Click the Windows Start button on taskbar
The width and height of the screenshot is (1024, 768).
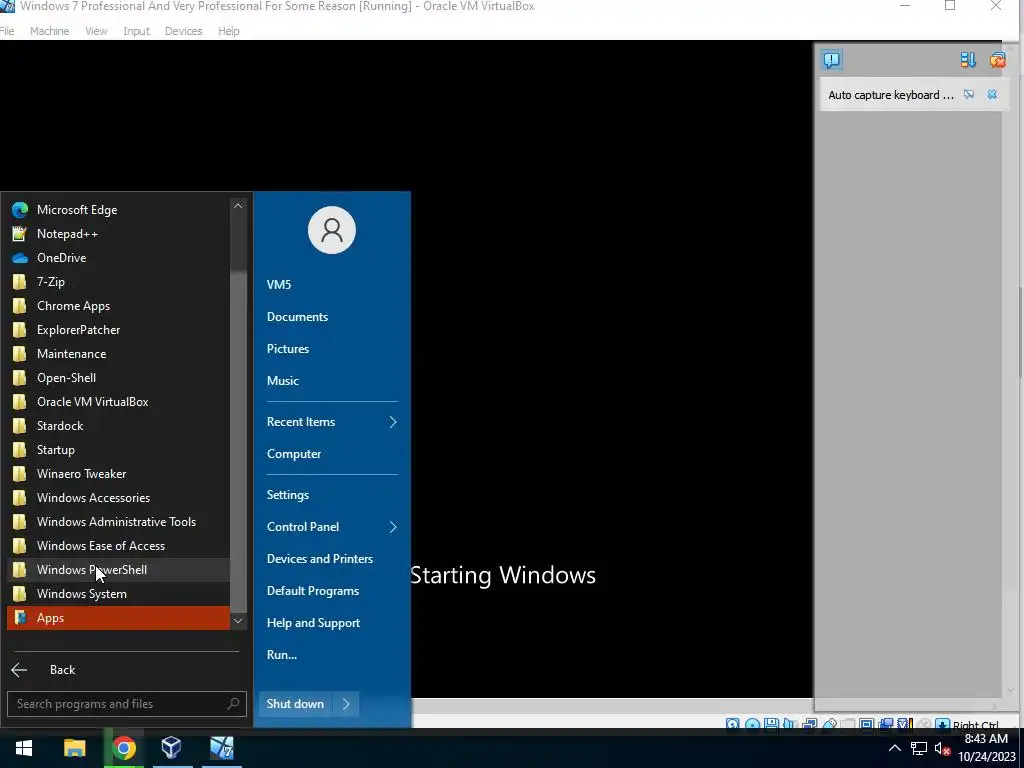24,748
